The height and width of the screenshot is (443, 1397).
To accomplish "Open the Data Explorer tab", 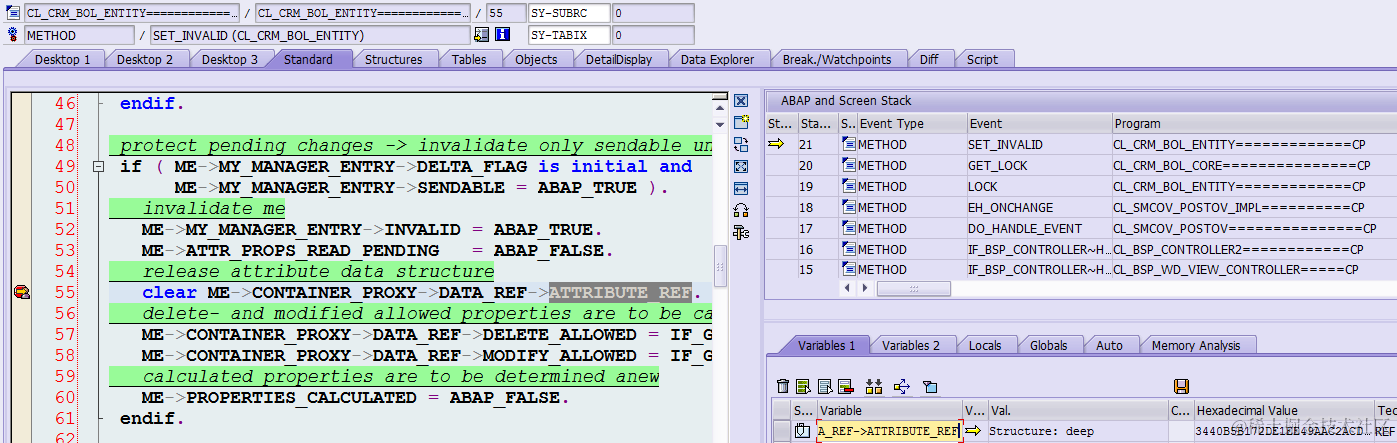I will pos(717,59).
